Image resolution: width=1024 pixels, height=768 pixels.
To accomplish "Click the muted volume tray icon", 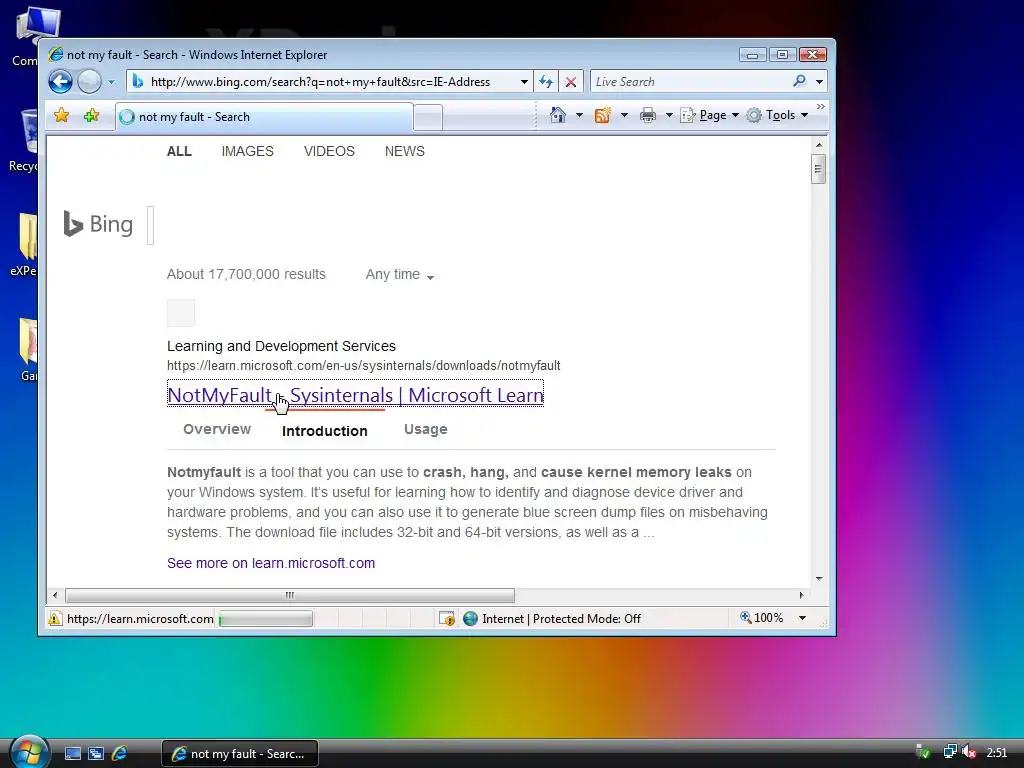I will pyautogui.click(x=969, y=752).
